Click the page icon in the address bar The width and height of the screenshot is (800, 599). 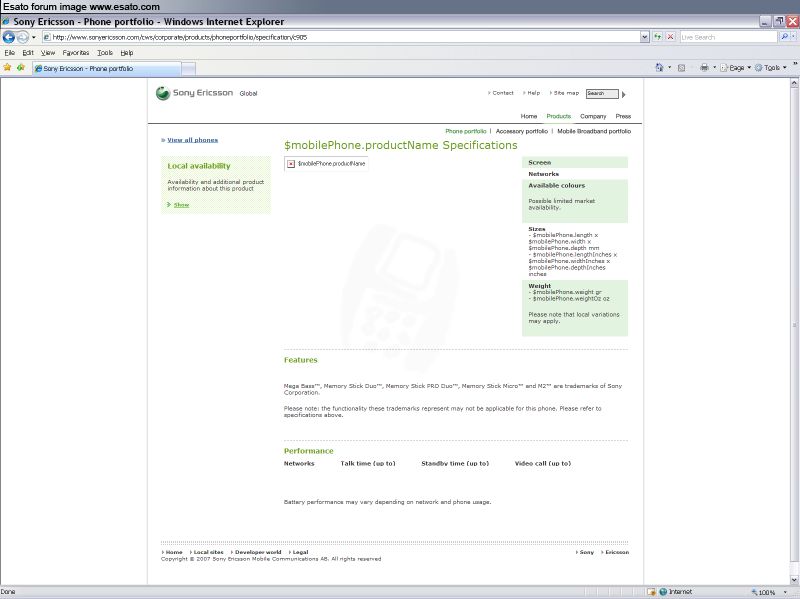[x=47, y=37]
